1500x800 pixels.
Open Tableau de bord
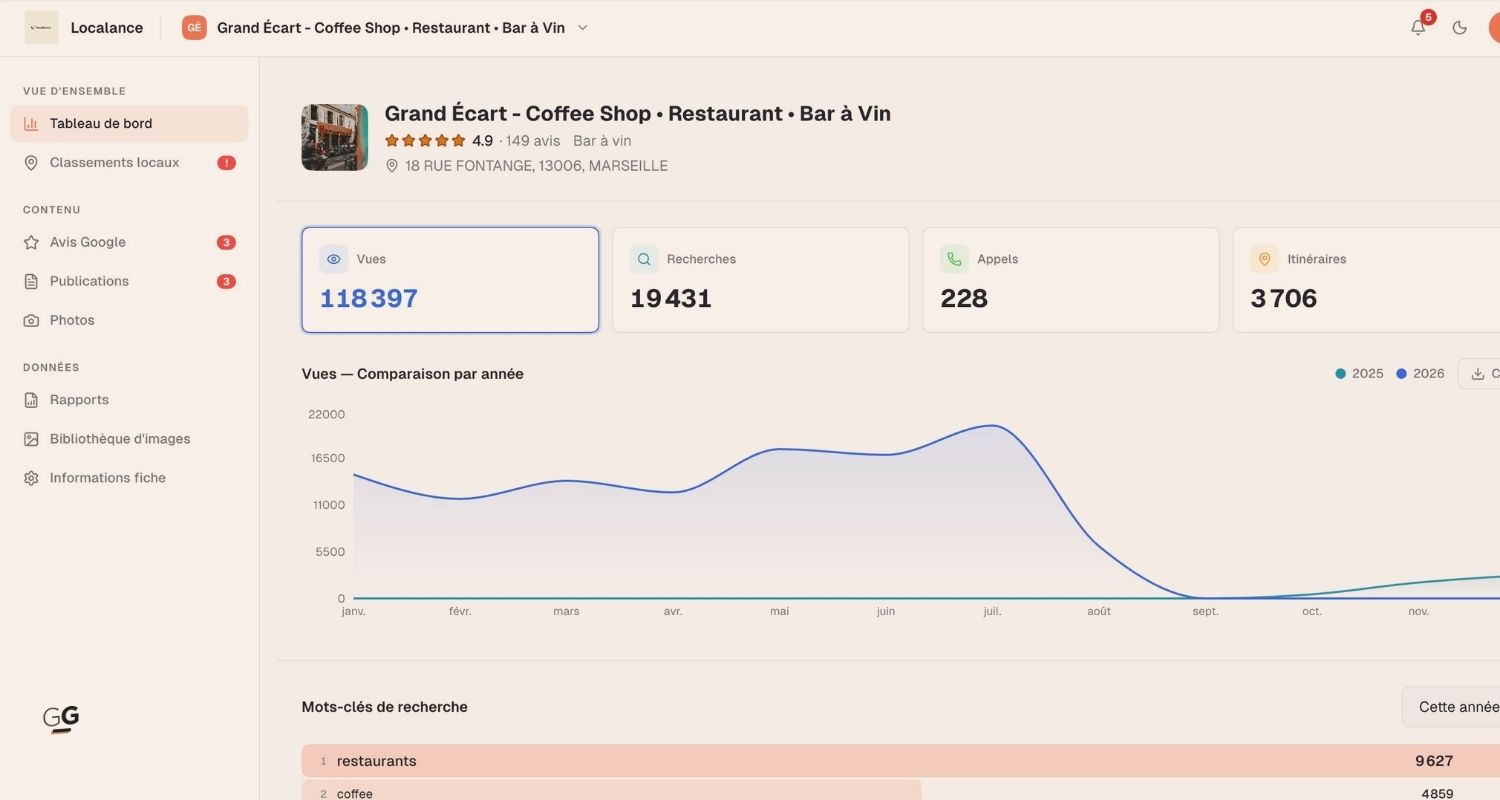[x=129, y=124]
